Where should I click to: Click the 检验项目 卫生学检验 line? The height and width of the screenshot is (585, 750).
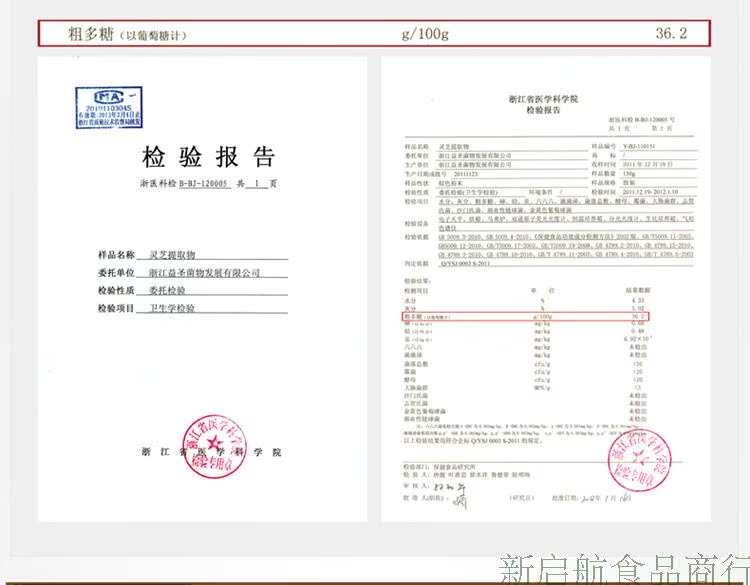point(193,308)
